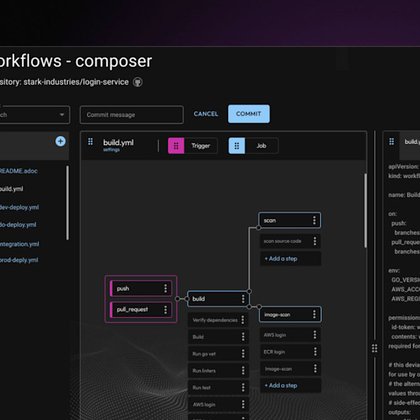
Task: Open dev-deploy.yml file
Action: [x=19, y=207]
